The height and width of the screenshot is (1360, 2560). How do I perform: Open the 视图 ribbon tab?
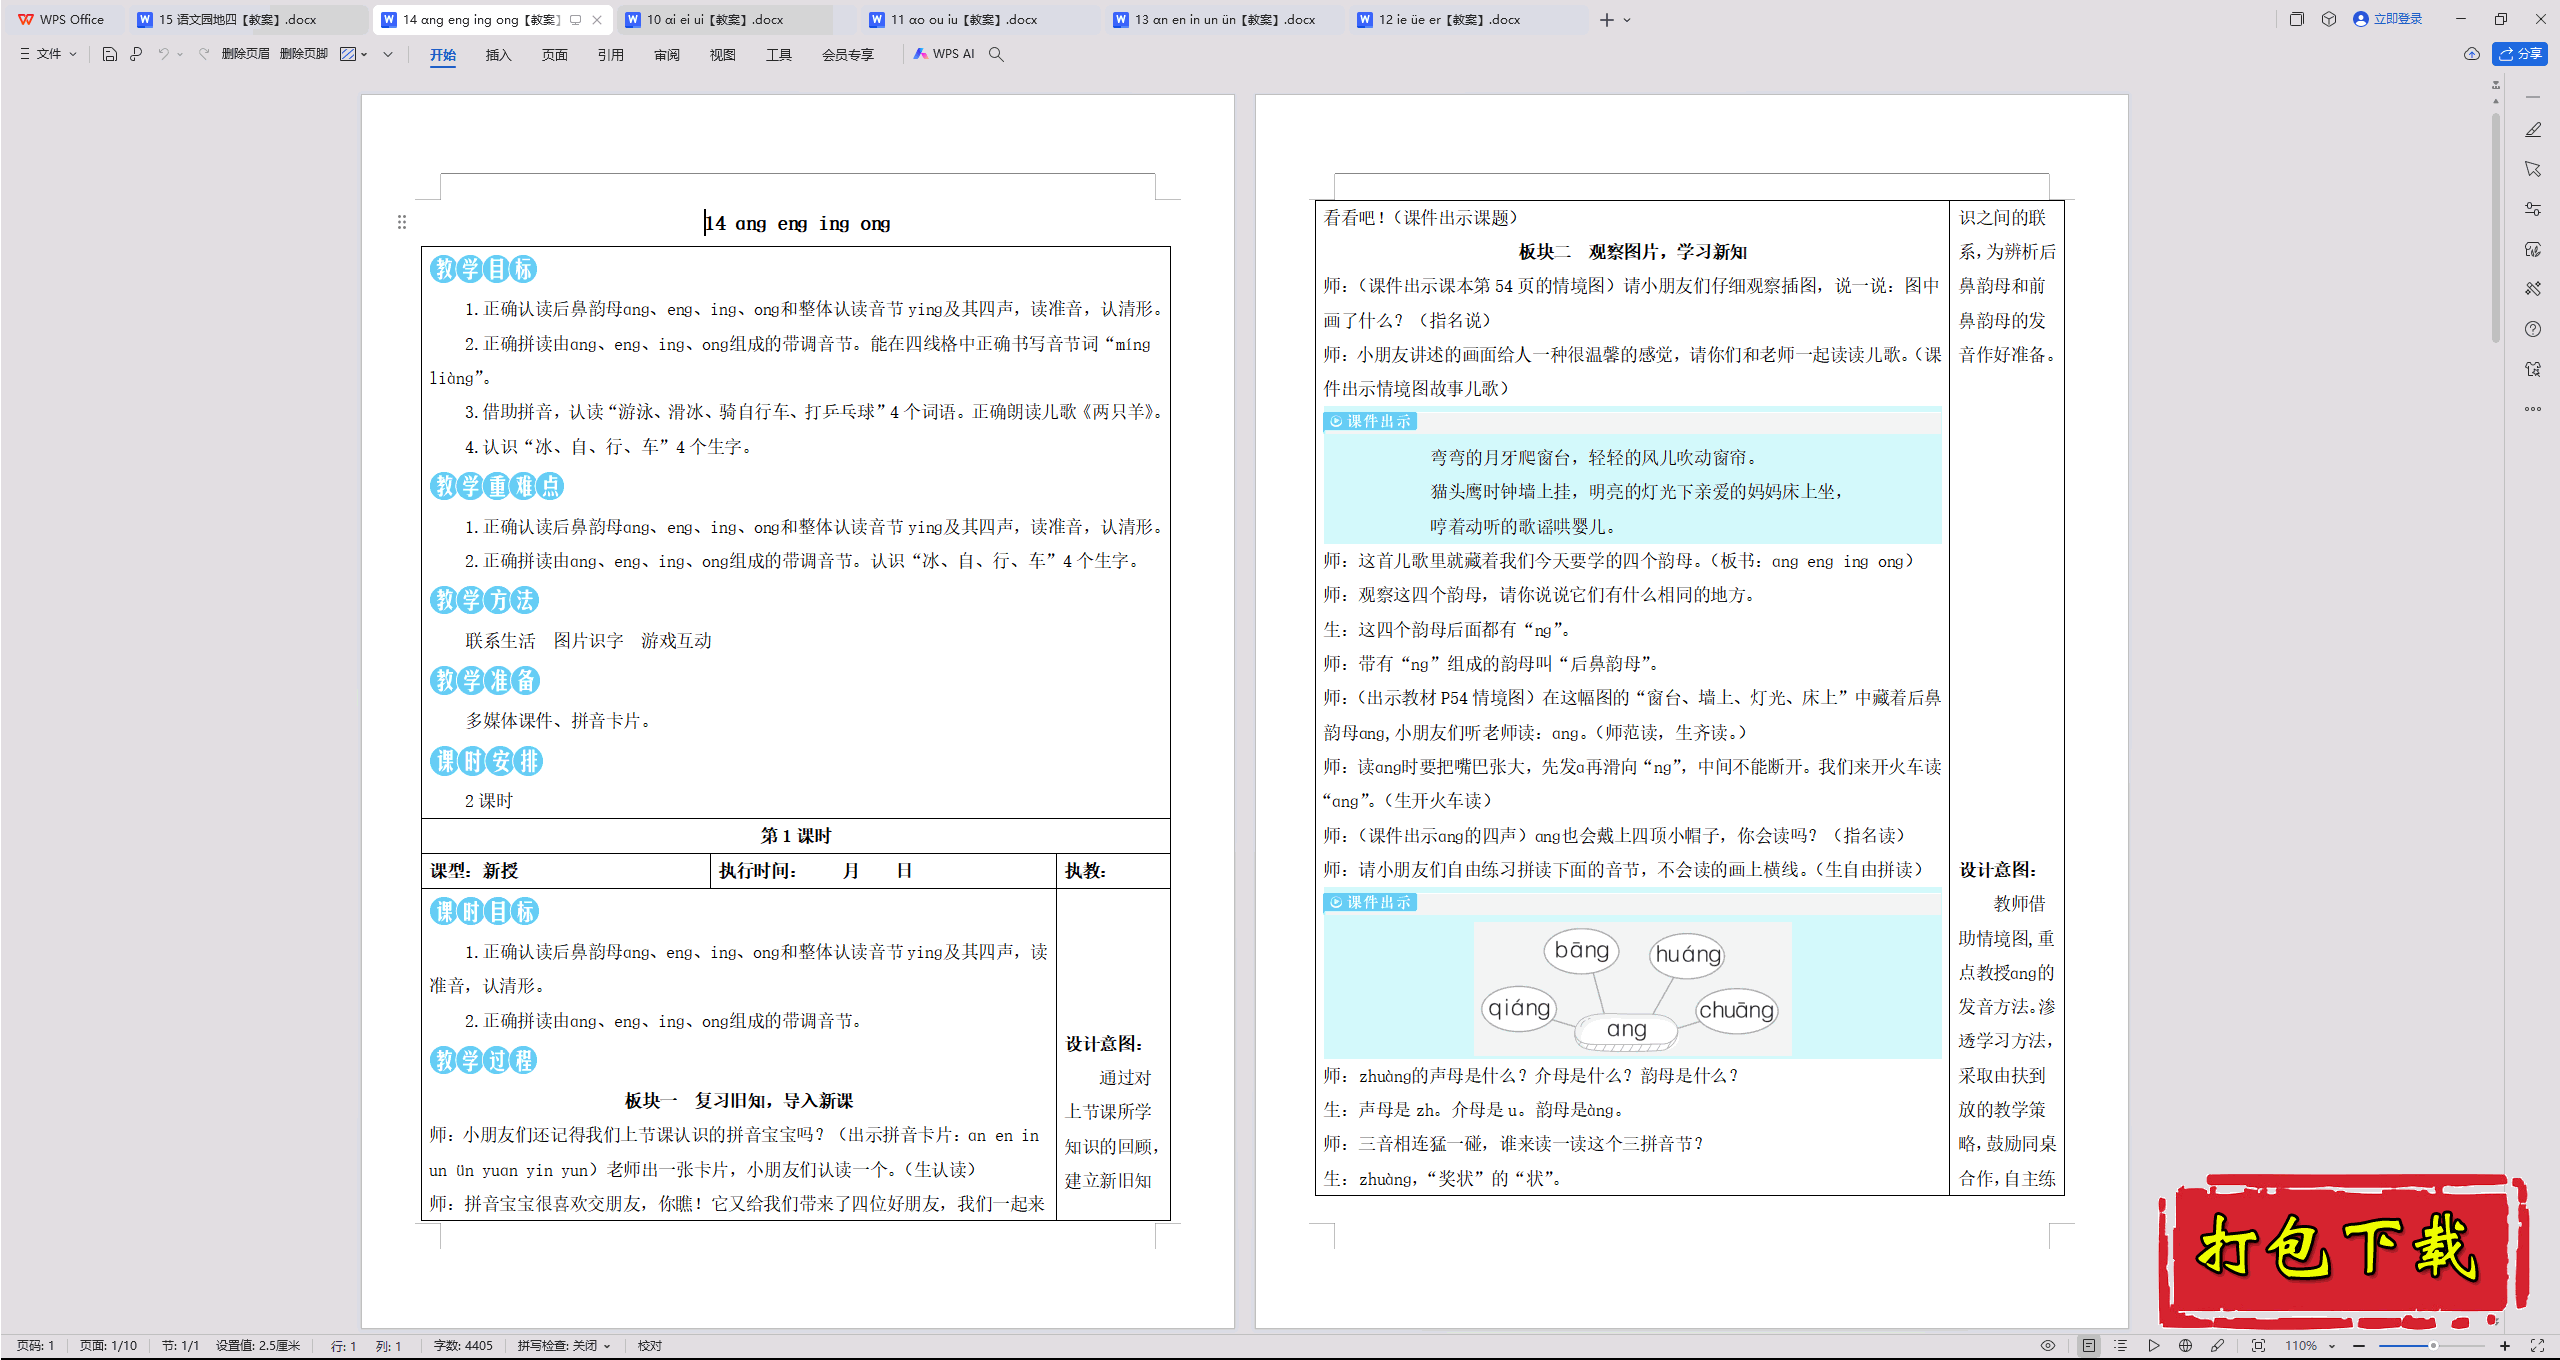click(723, 55)
